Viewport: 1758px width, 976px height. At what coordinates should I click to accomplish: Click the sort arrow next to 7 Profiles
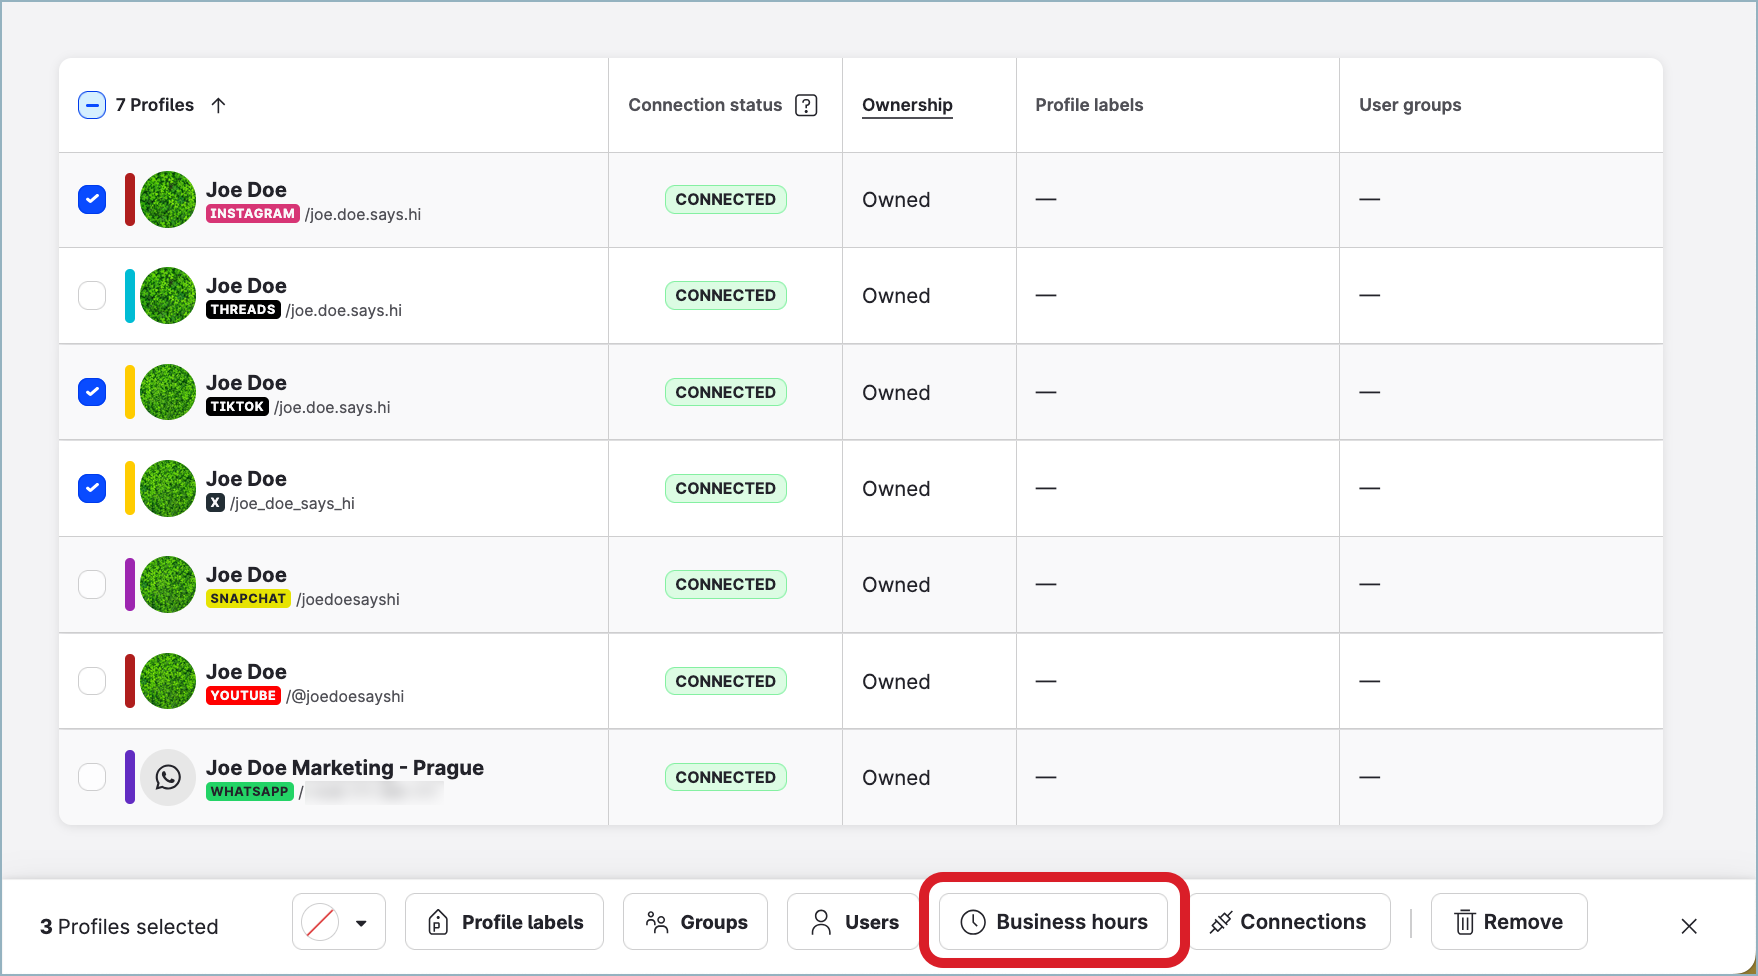(x=218, y=105)
